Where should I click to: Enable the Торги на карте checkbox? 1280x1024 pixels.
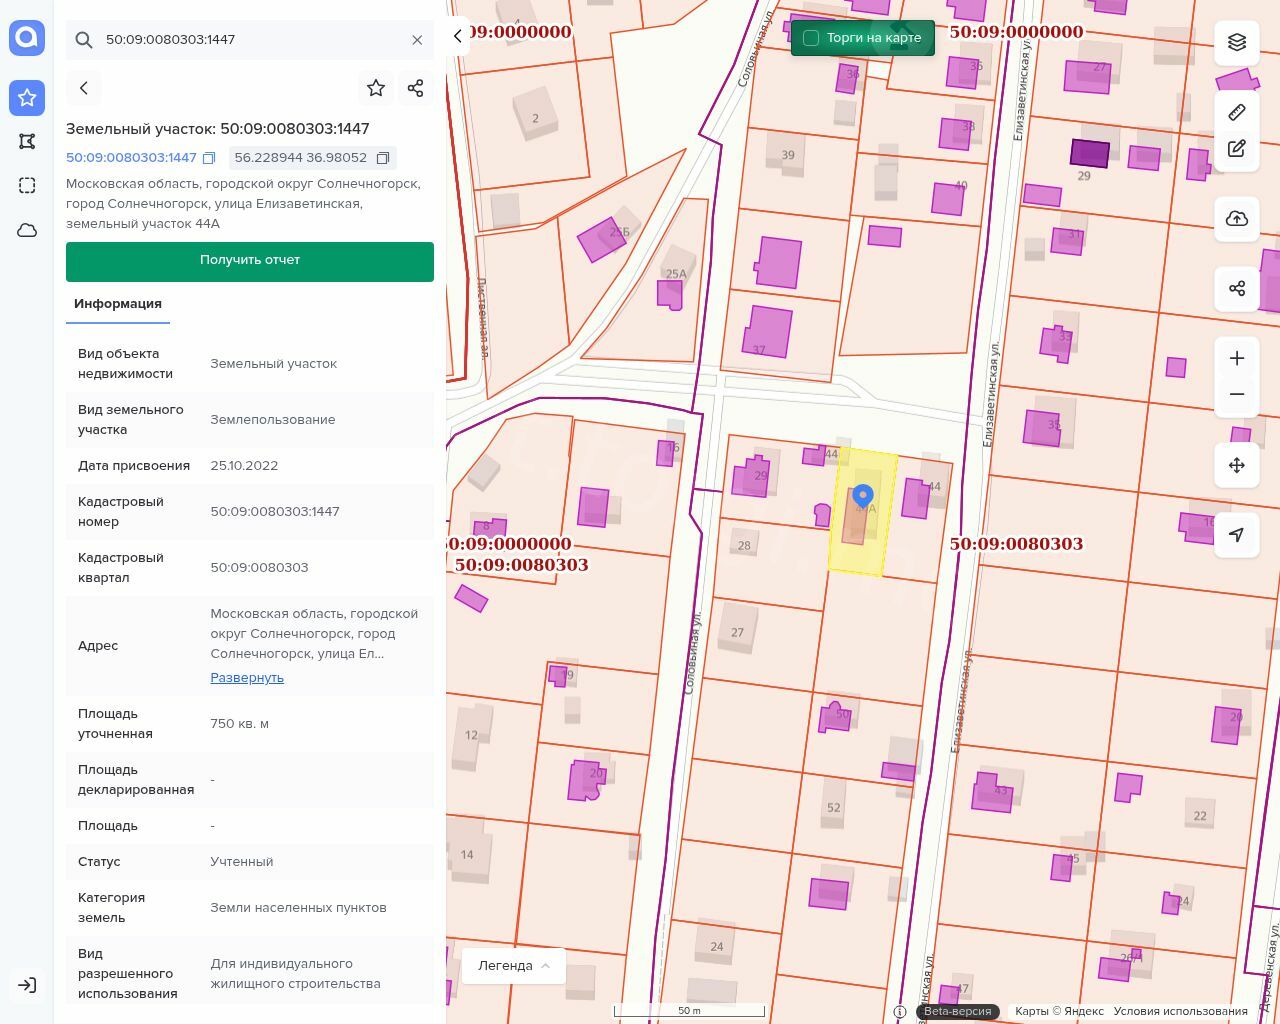811,38
